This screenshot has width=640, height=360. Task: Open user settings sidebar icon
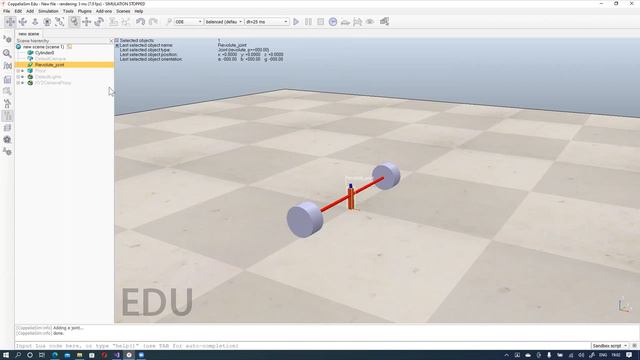[7, 152]
